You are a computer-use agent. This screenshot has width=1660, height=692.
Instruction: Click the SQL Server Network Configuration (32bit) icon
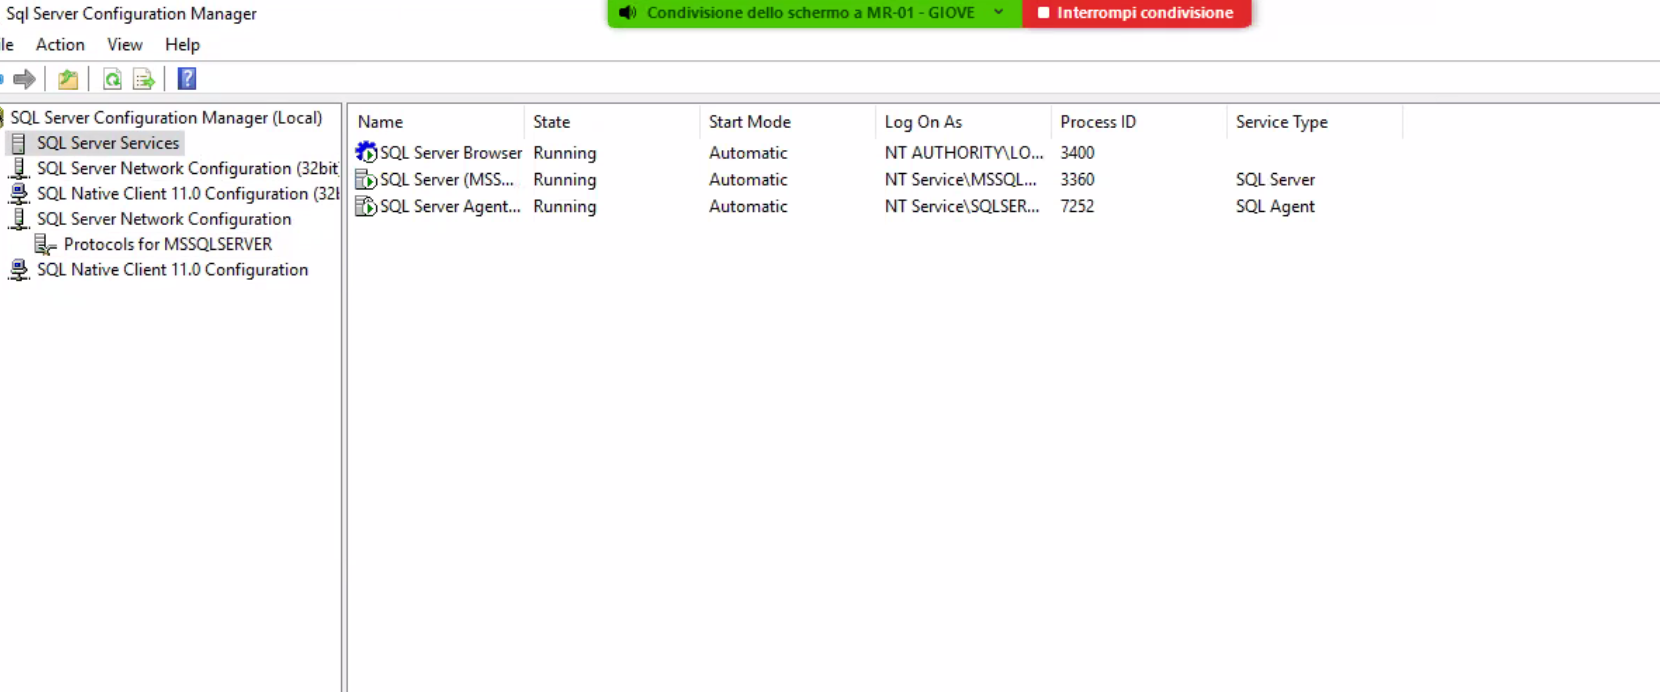click(x=18, y=168)
